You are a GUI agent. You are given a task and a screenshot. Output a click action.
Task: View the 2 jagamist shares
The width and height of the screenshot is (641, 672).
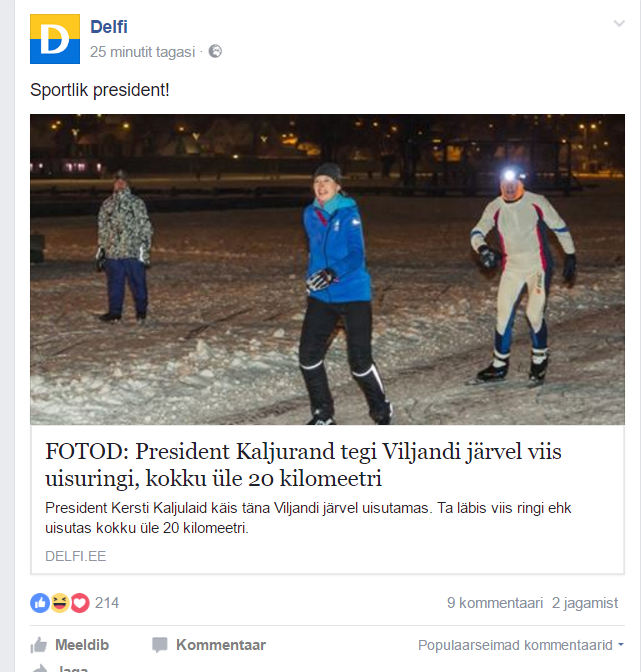[x=585, y=603]
